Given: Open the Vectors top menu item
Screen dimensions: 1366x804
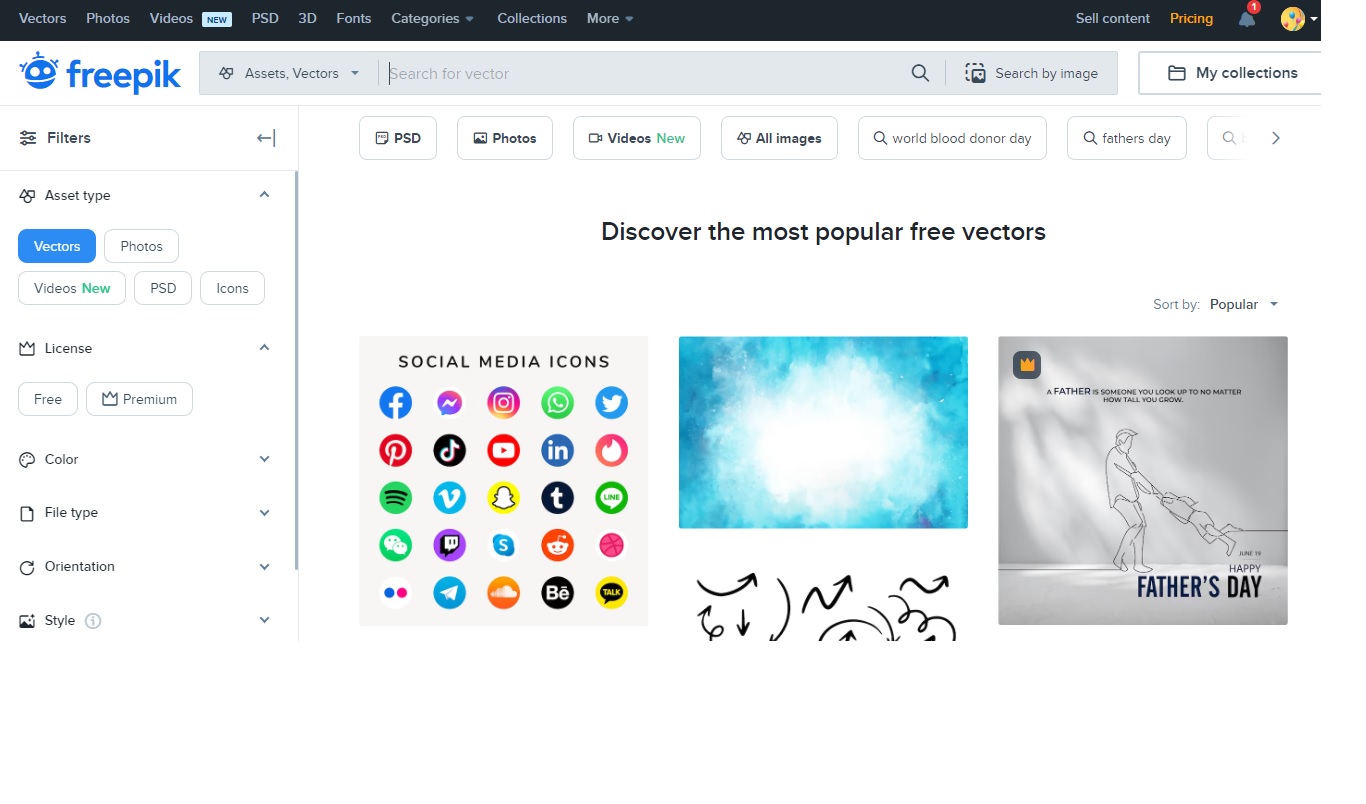Looking at the screenshot, I should pos(43,18).
